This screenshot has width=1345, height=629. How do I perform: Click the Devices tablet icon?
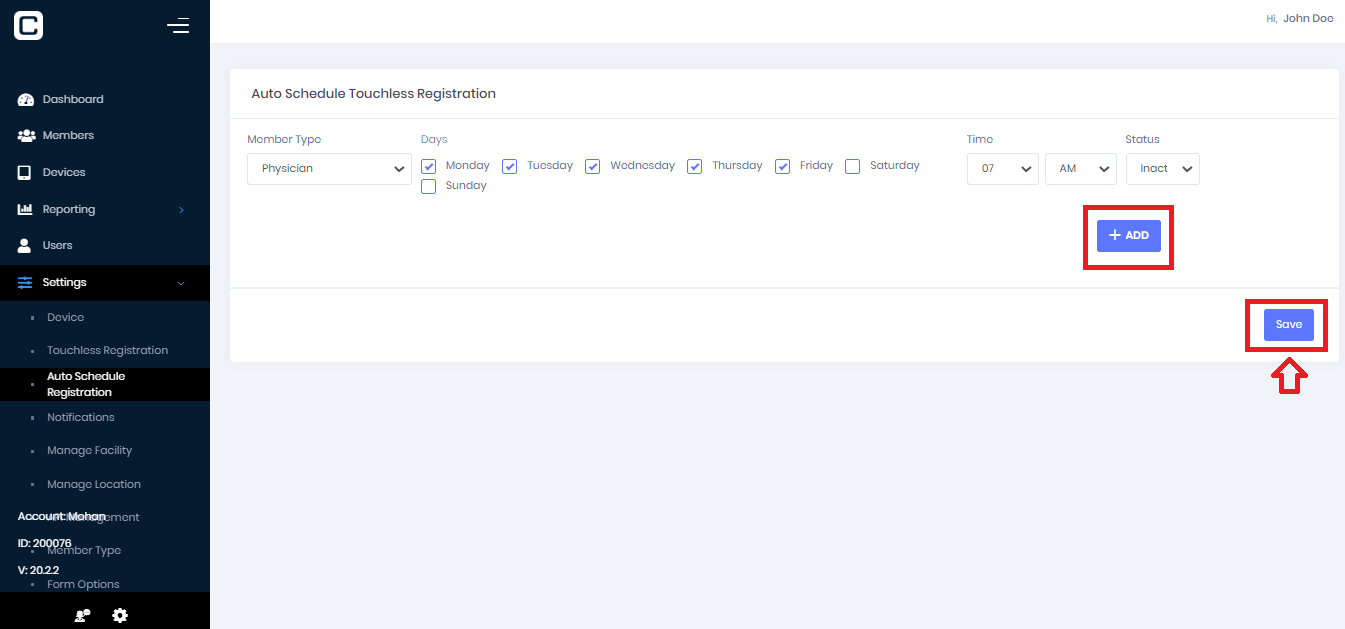point(25,172)
